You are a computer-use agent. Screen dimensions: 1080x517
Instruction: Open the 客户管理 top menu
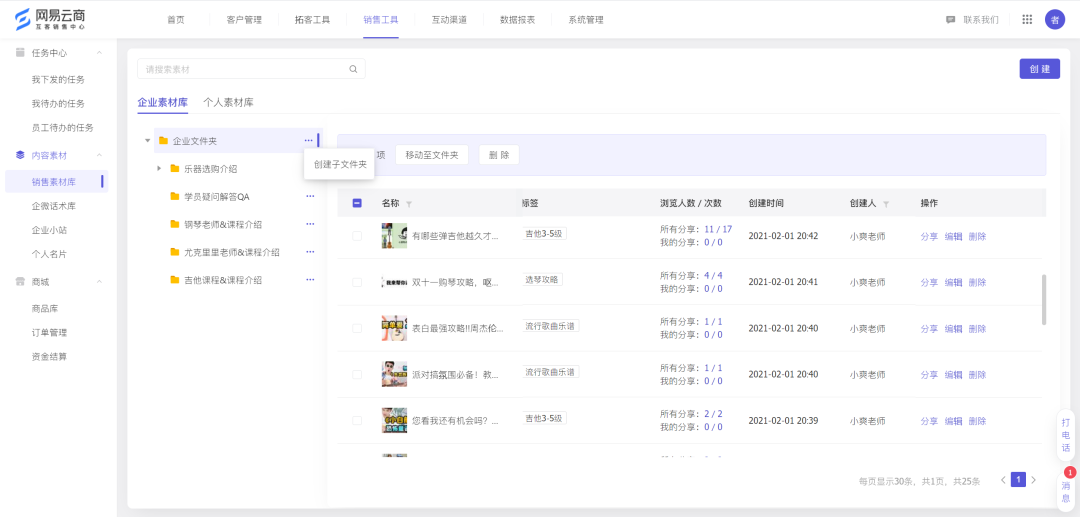click(244, 20)
